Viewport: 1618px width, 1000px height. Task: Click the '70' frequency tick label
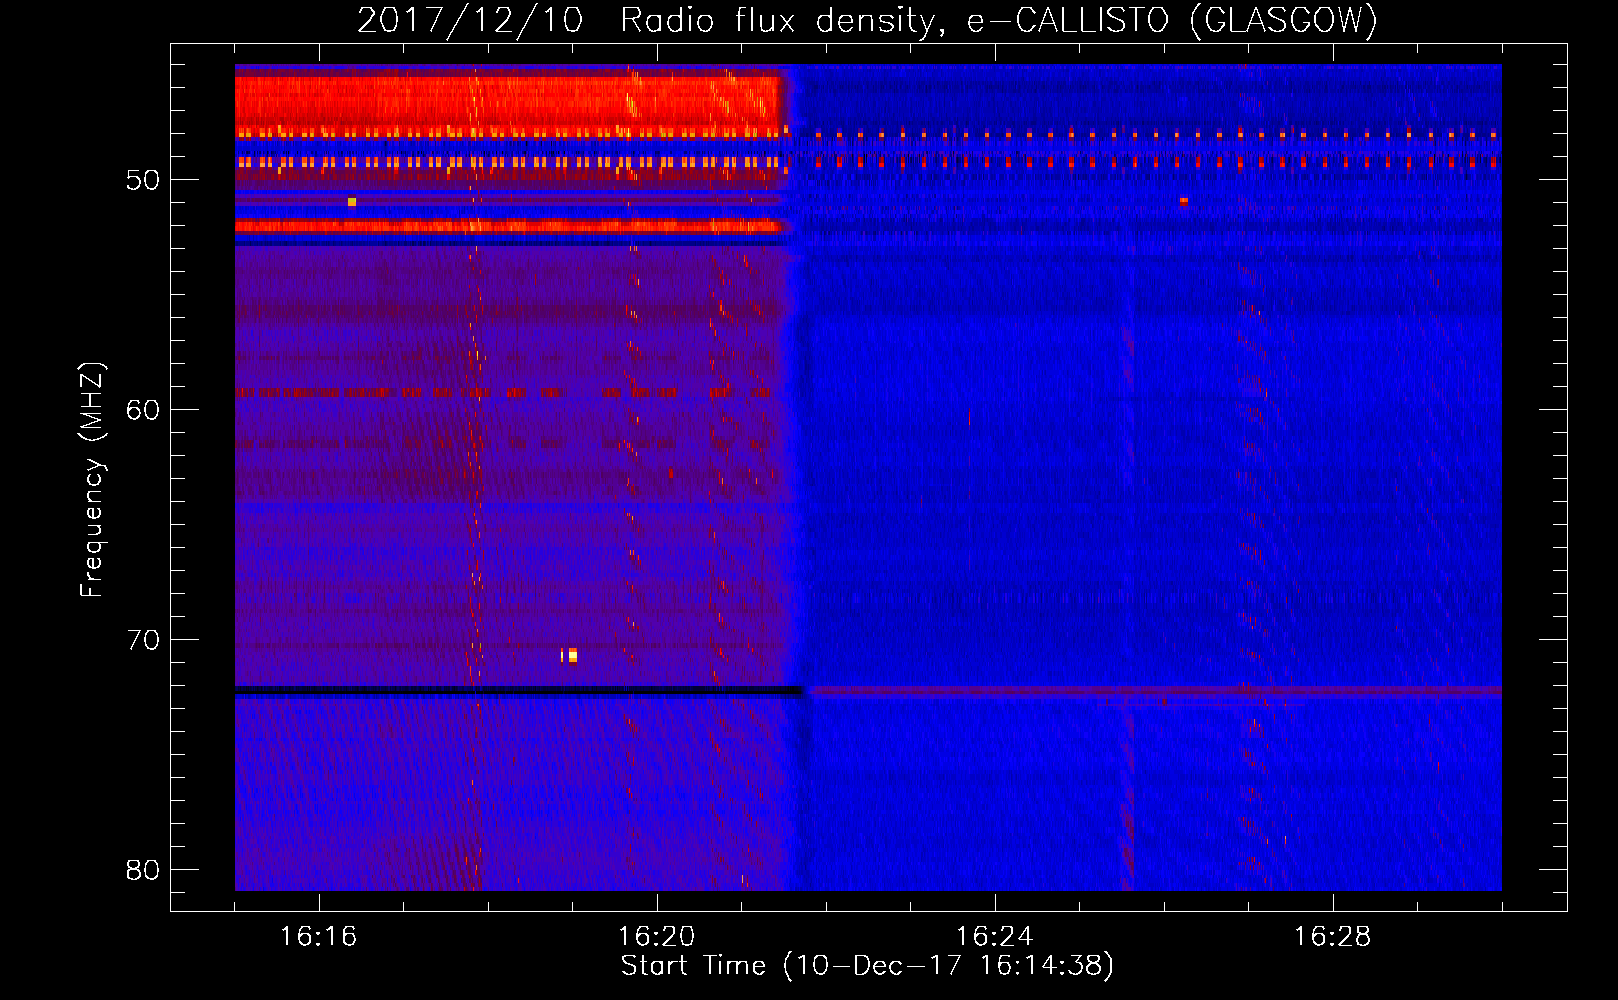(x=143, y=640)
